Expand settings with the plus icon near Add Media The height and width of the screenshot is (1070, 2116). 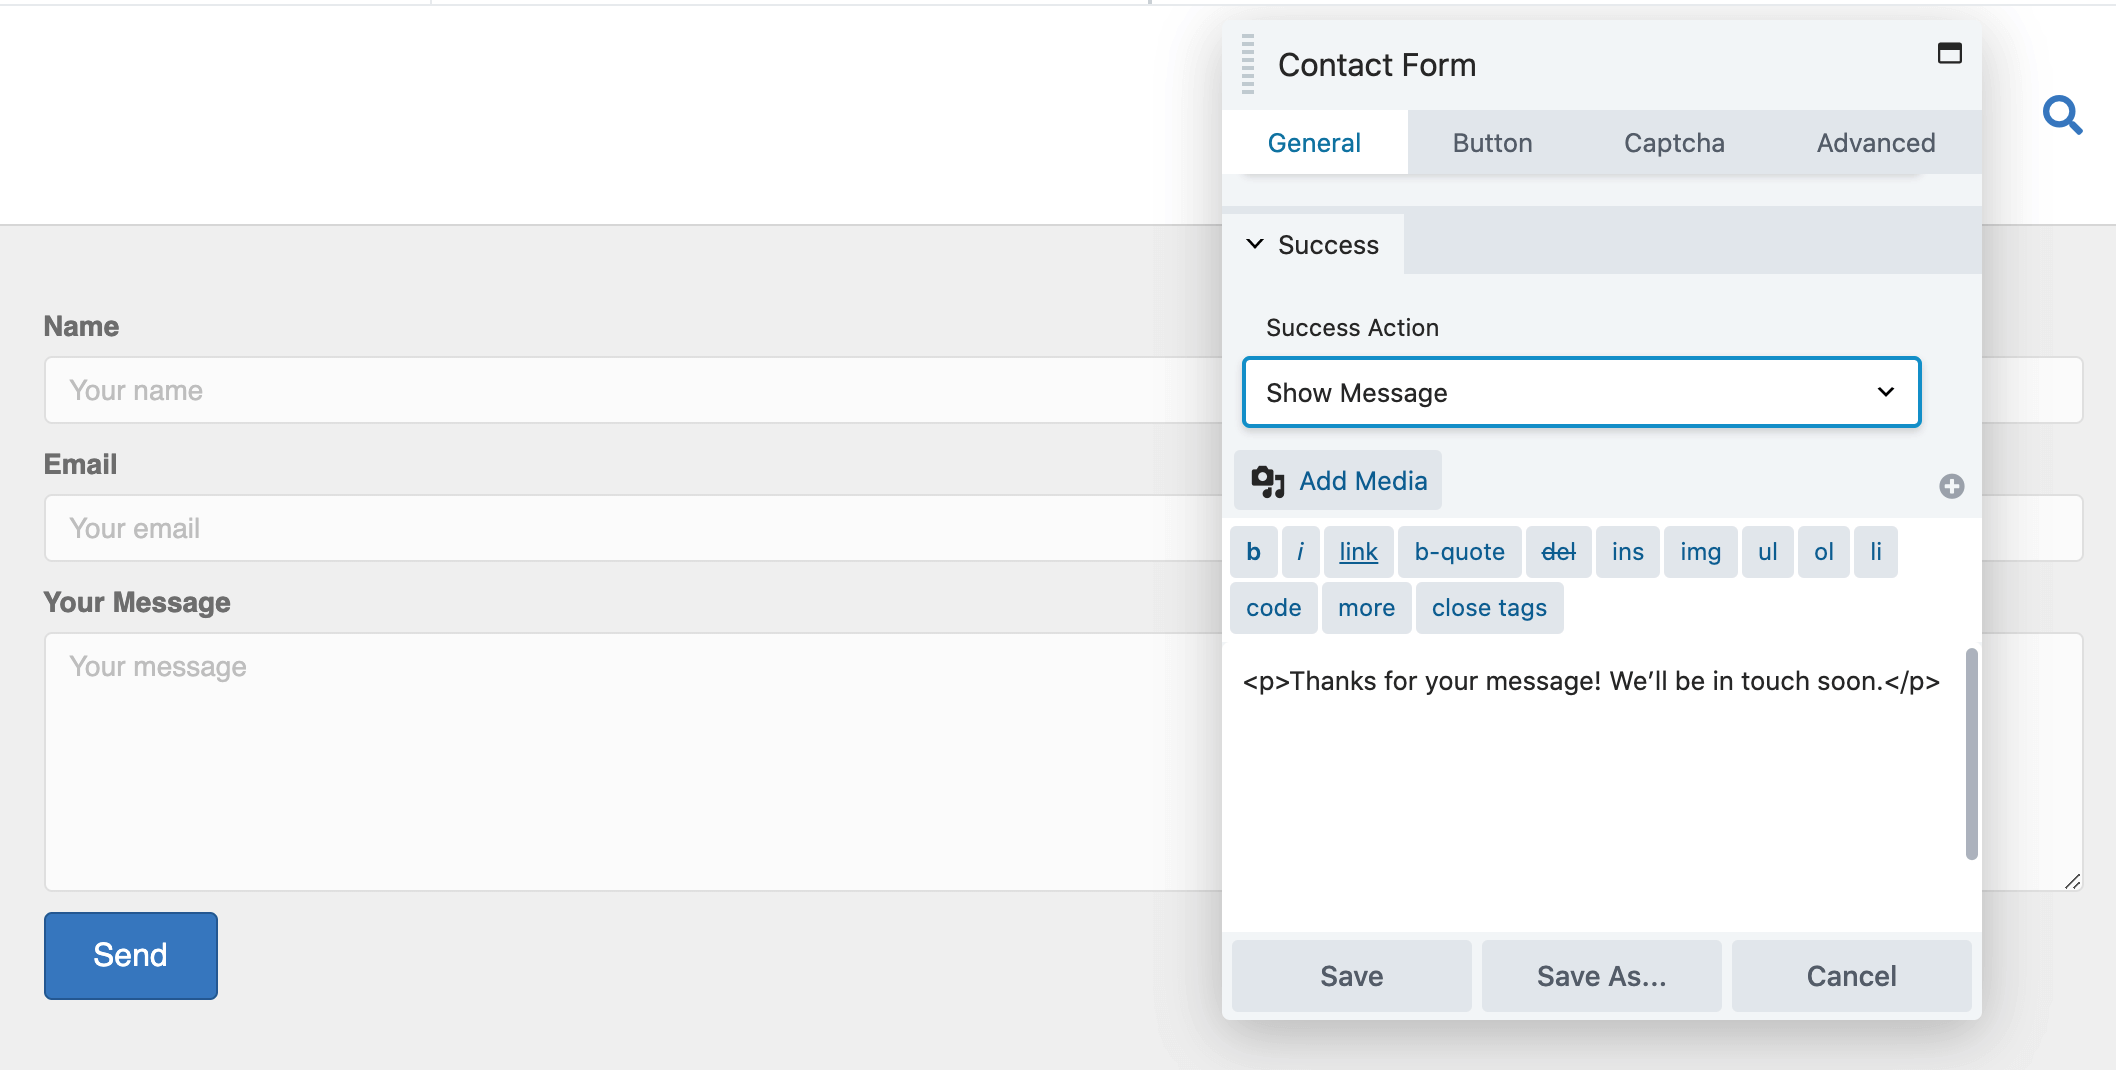[1953, 486]
